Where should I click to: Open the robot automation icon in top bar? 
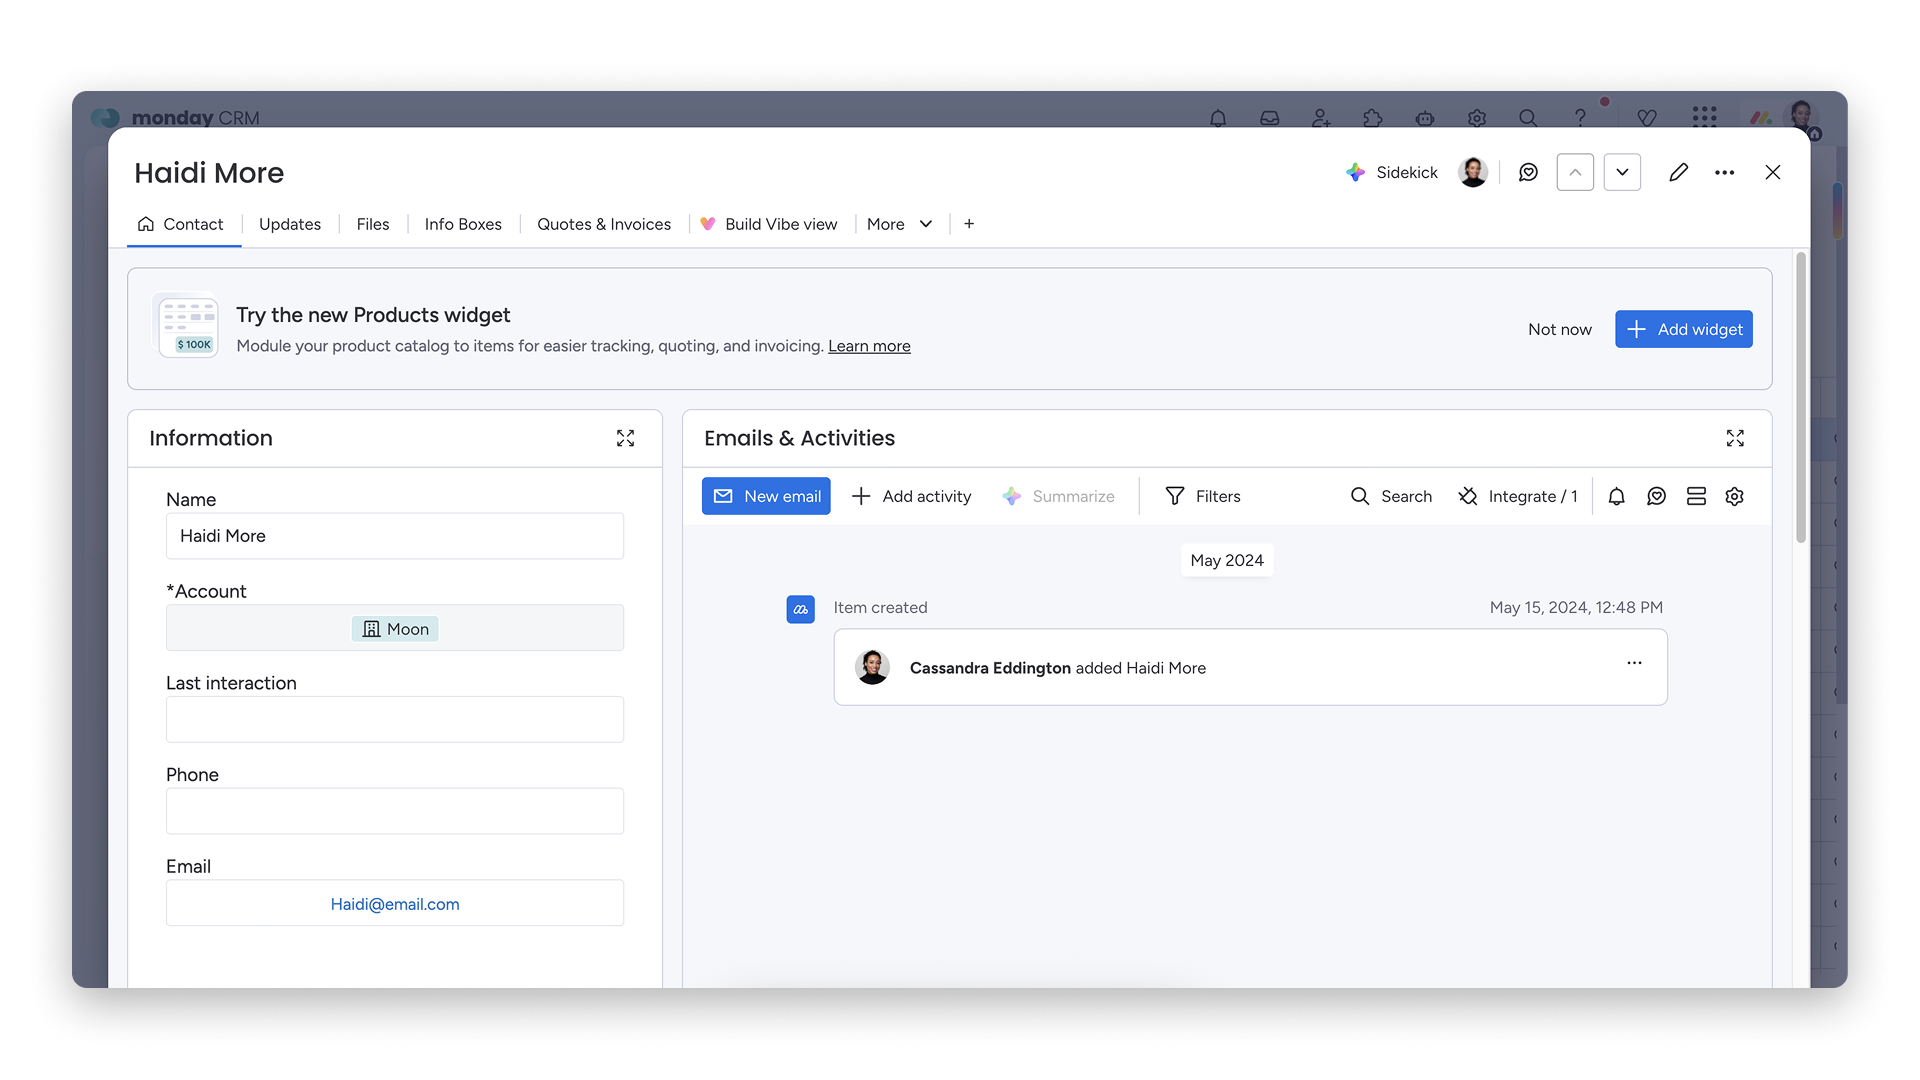[x=1425, y=118]
